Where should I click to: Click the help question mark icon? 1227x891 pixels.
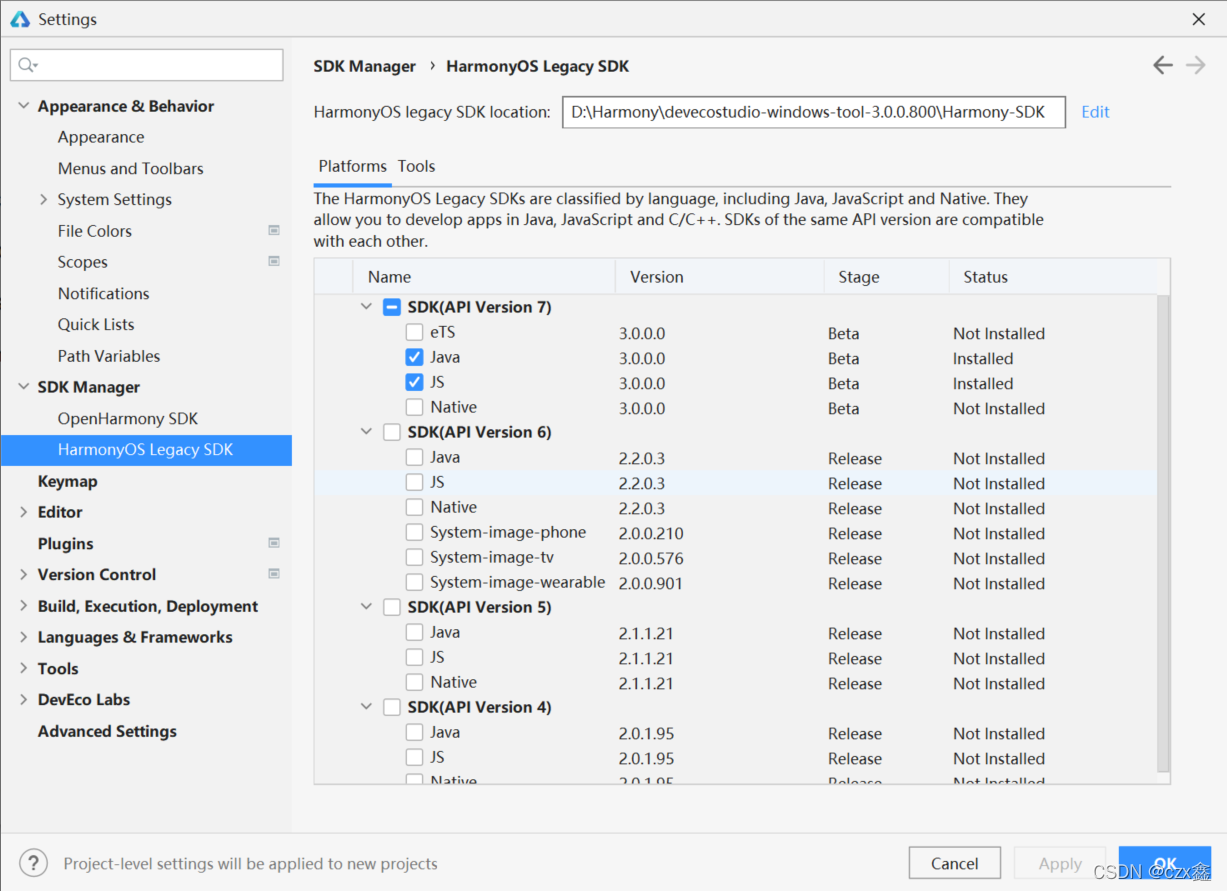tap(33, 863)
